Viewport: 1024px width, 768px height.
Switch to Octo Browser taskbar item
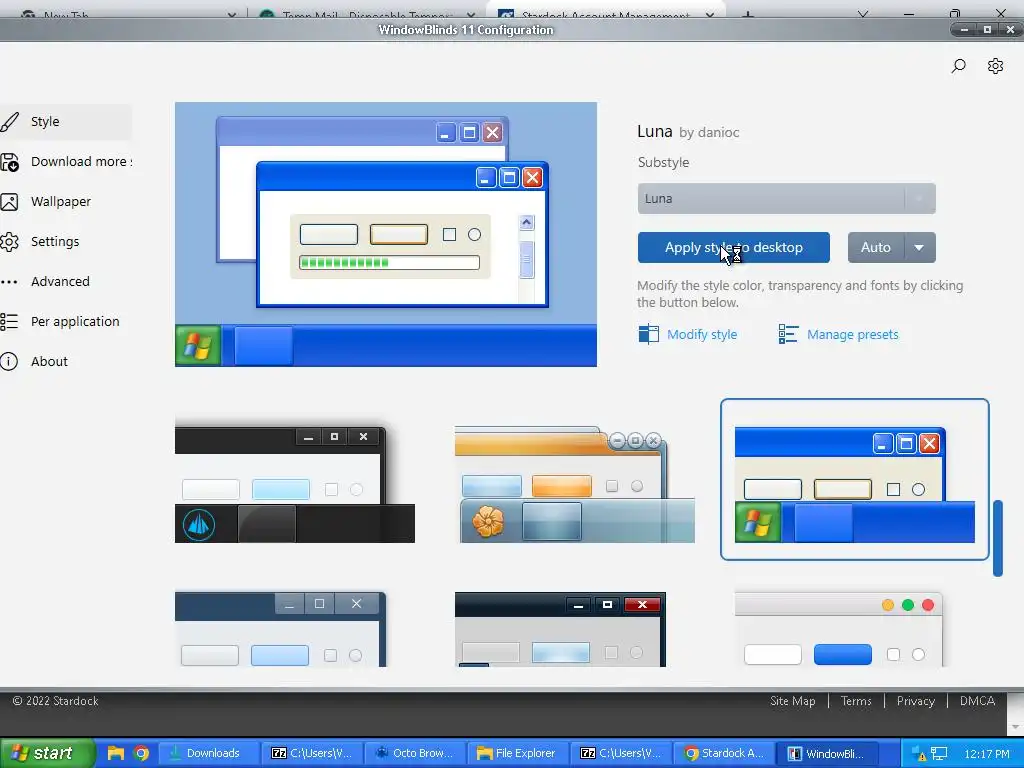point(415,753)
